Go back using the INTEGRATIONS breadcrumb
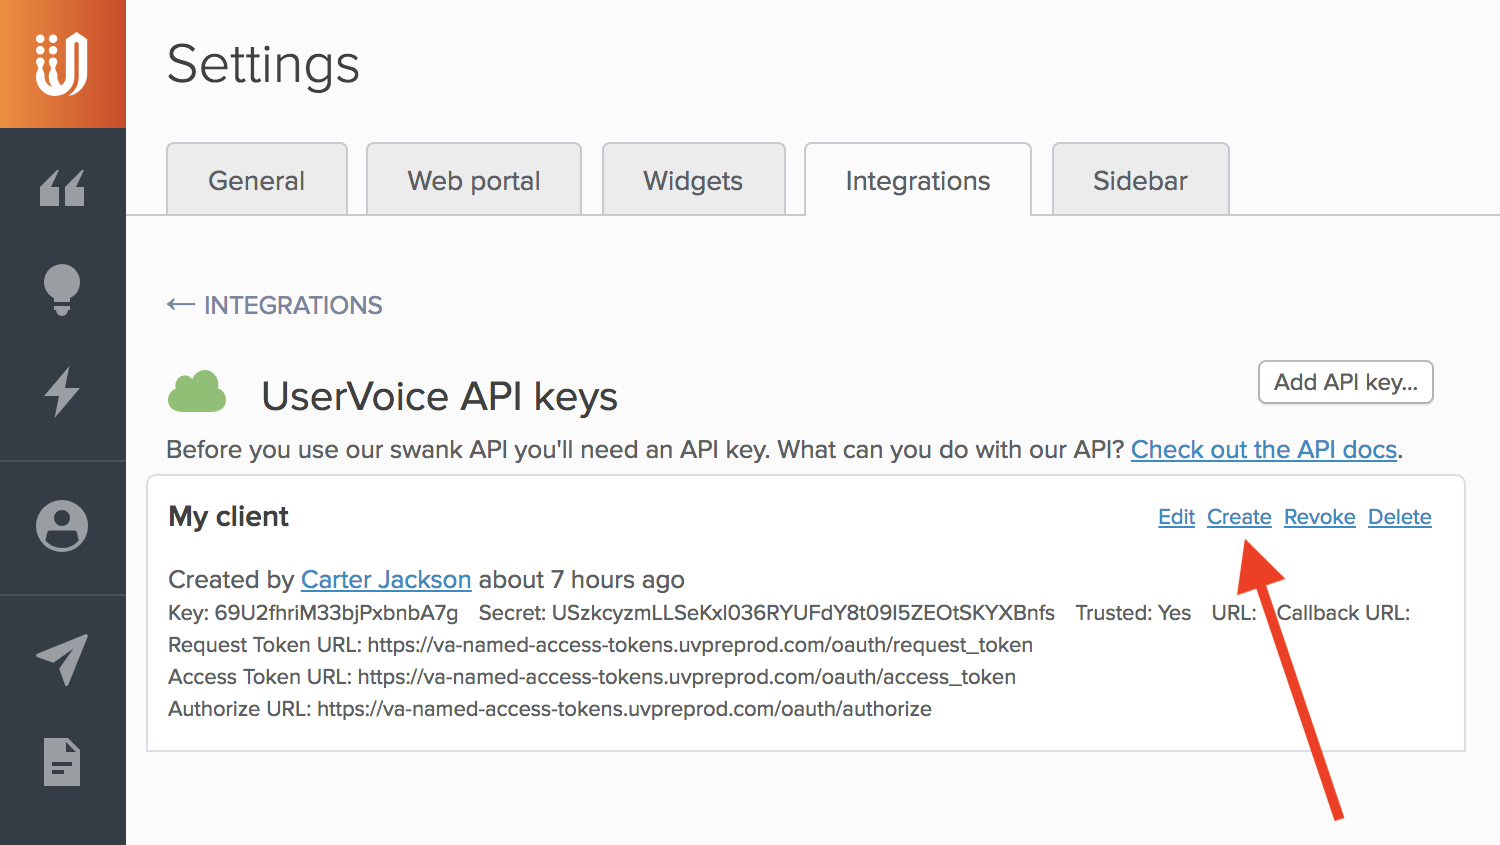 [274, 305]
